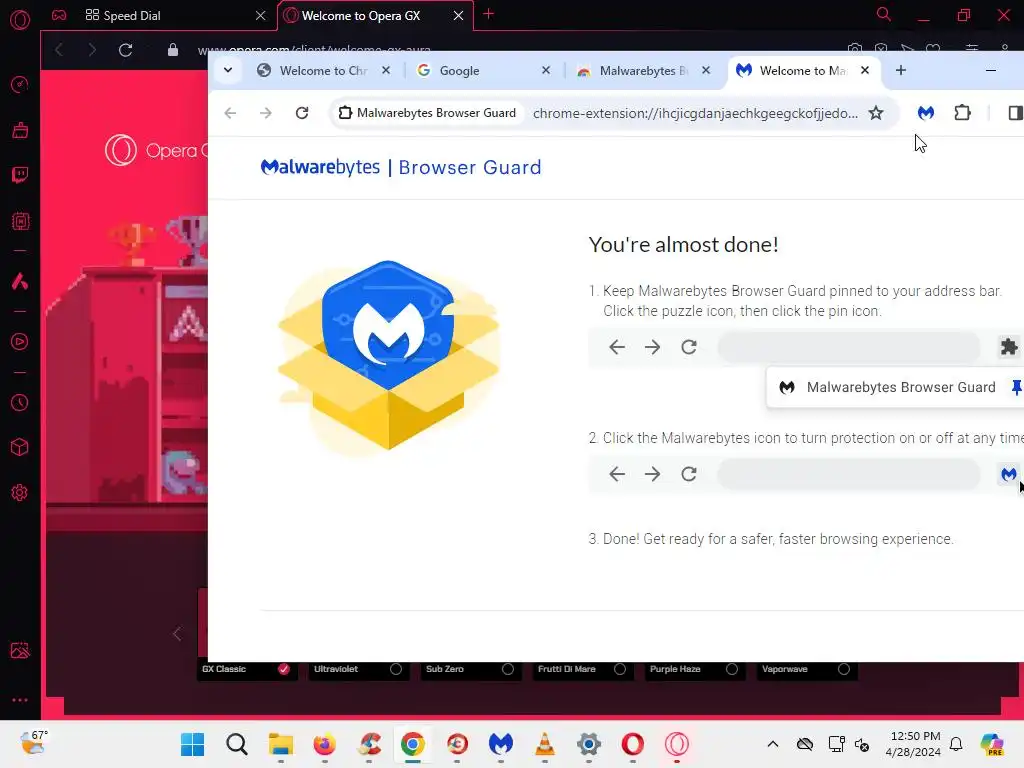Image resolution: width=1024 pixels, height=768 pixels.
Task: Open Twitch panel in Opera sidebar
Action: click(x=20, y=175)
